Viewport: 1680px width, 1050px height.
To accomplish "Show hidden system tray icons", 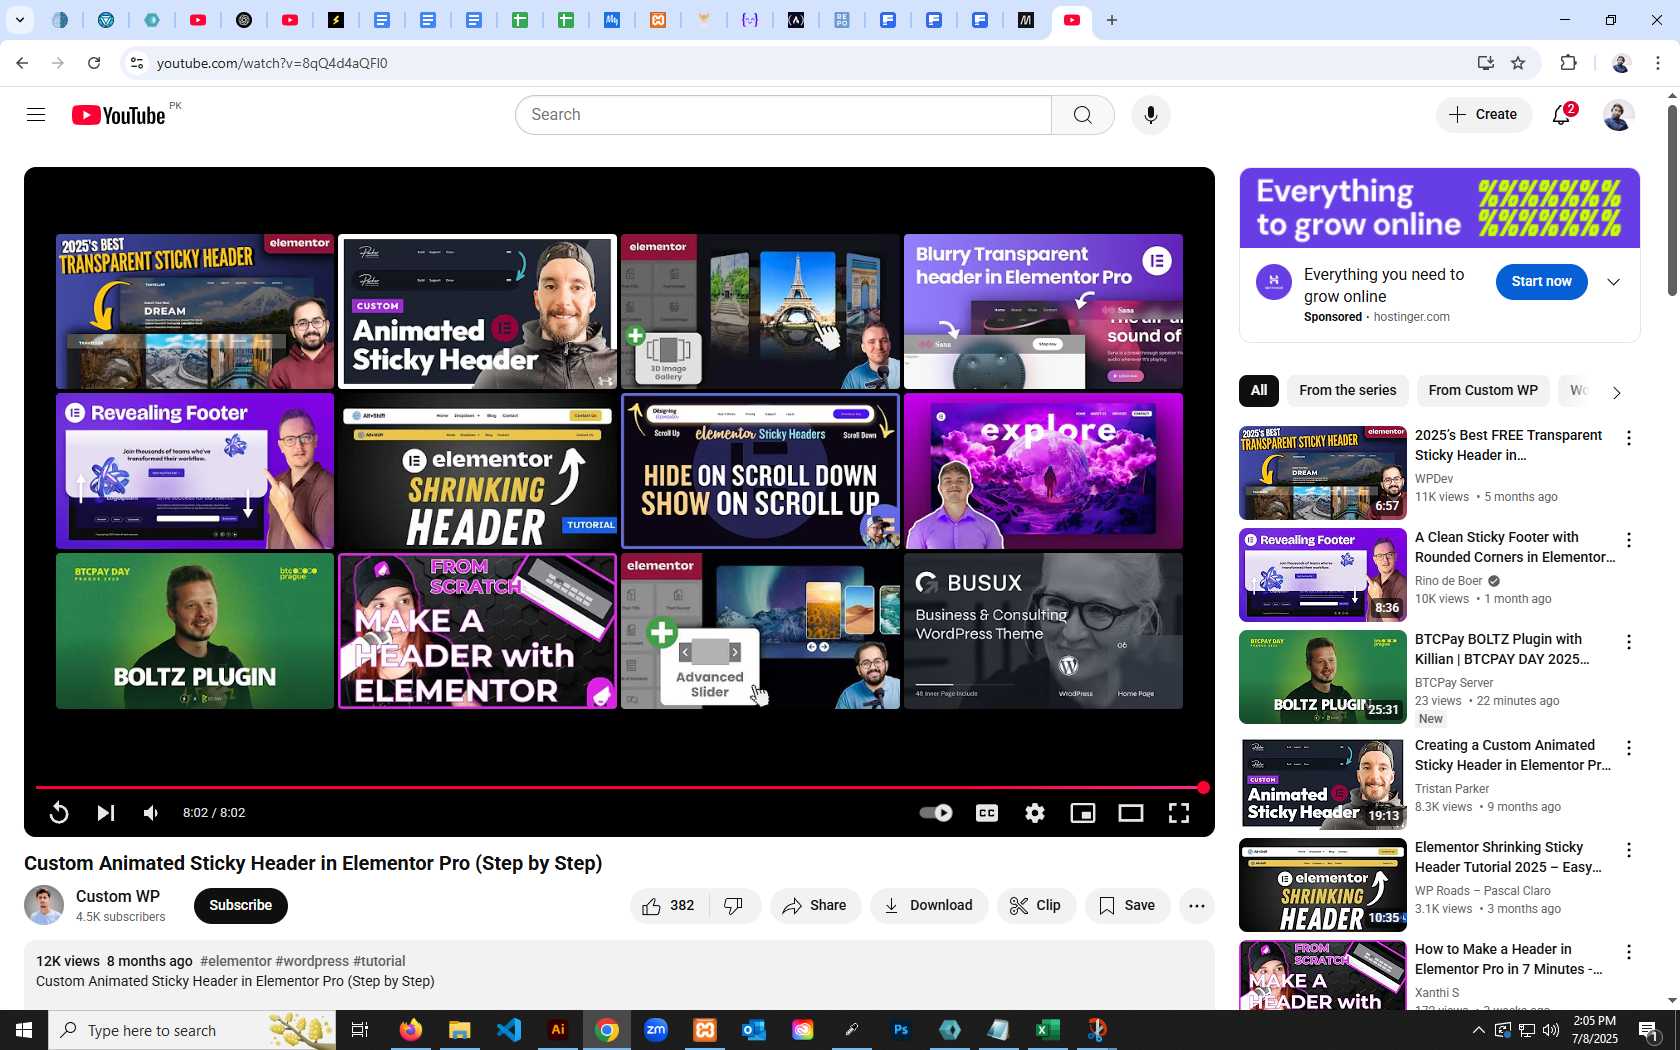I will pyautogui.click(x=1478, y=1030).
